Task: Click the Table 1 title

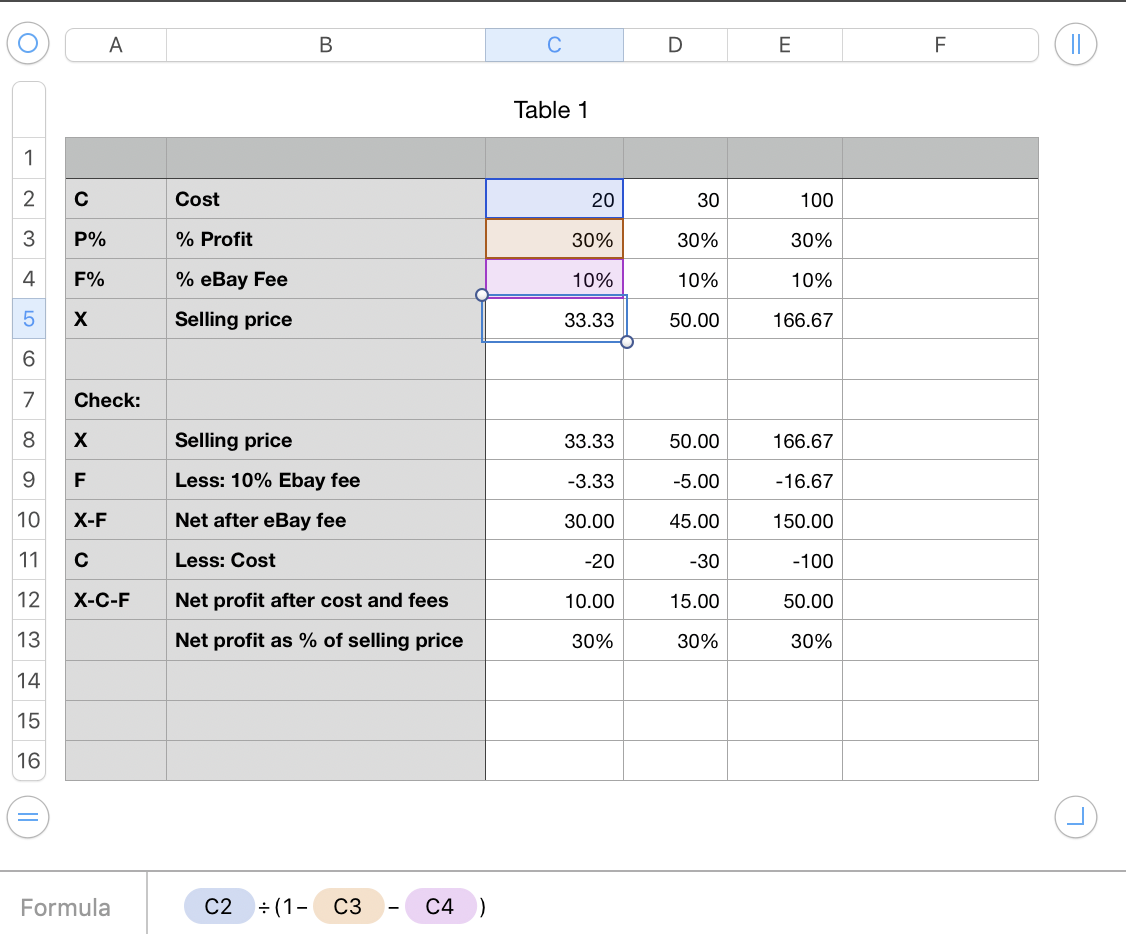Action: (x=551, y=110)
